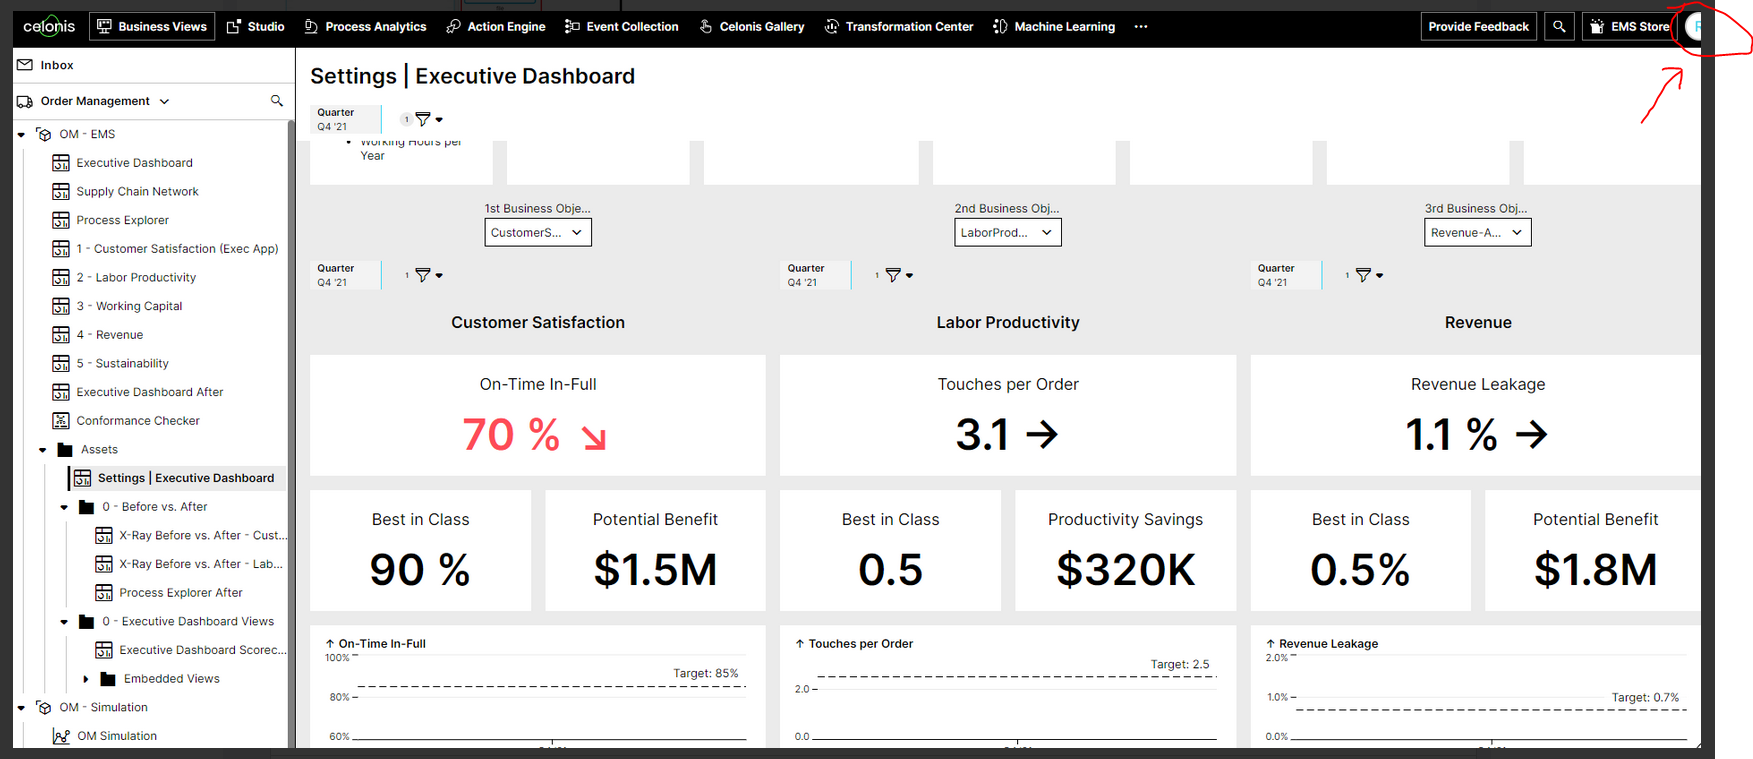Open 2nd Business Objective LaborProd... dropdown
Screen dimensions: 1753x759
tap(1008, 232)
